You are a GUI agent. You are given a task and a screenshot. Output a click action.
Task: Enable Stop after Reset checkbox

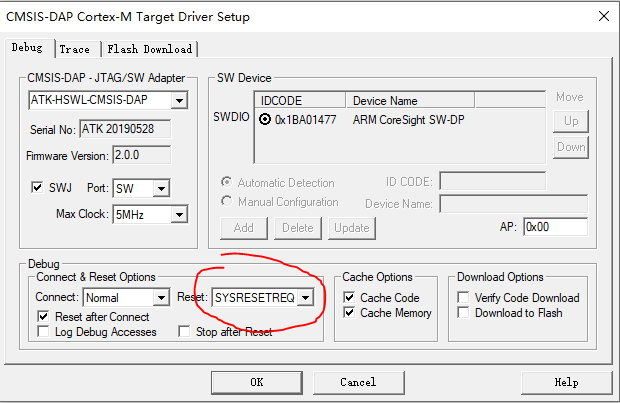(184, 331)
